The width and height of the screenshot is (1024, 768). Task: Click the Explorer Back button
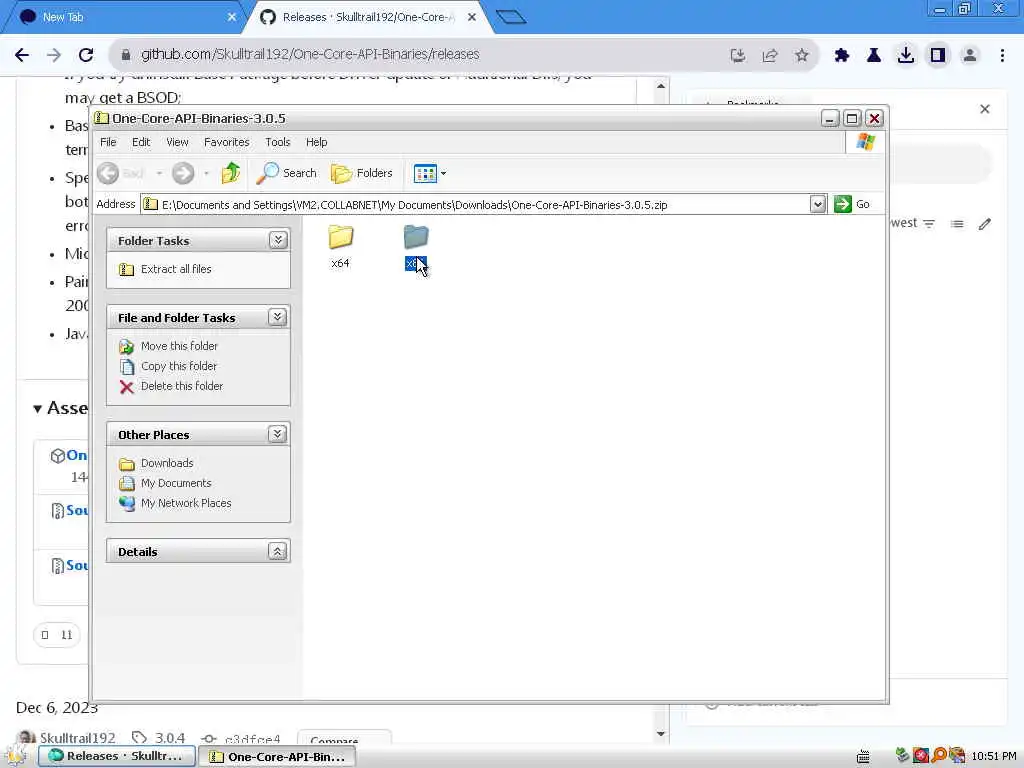pos(121,173)
